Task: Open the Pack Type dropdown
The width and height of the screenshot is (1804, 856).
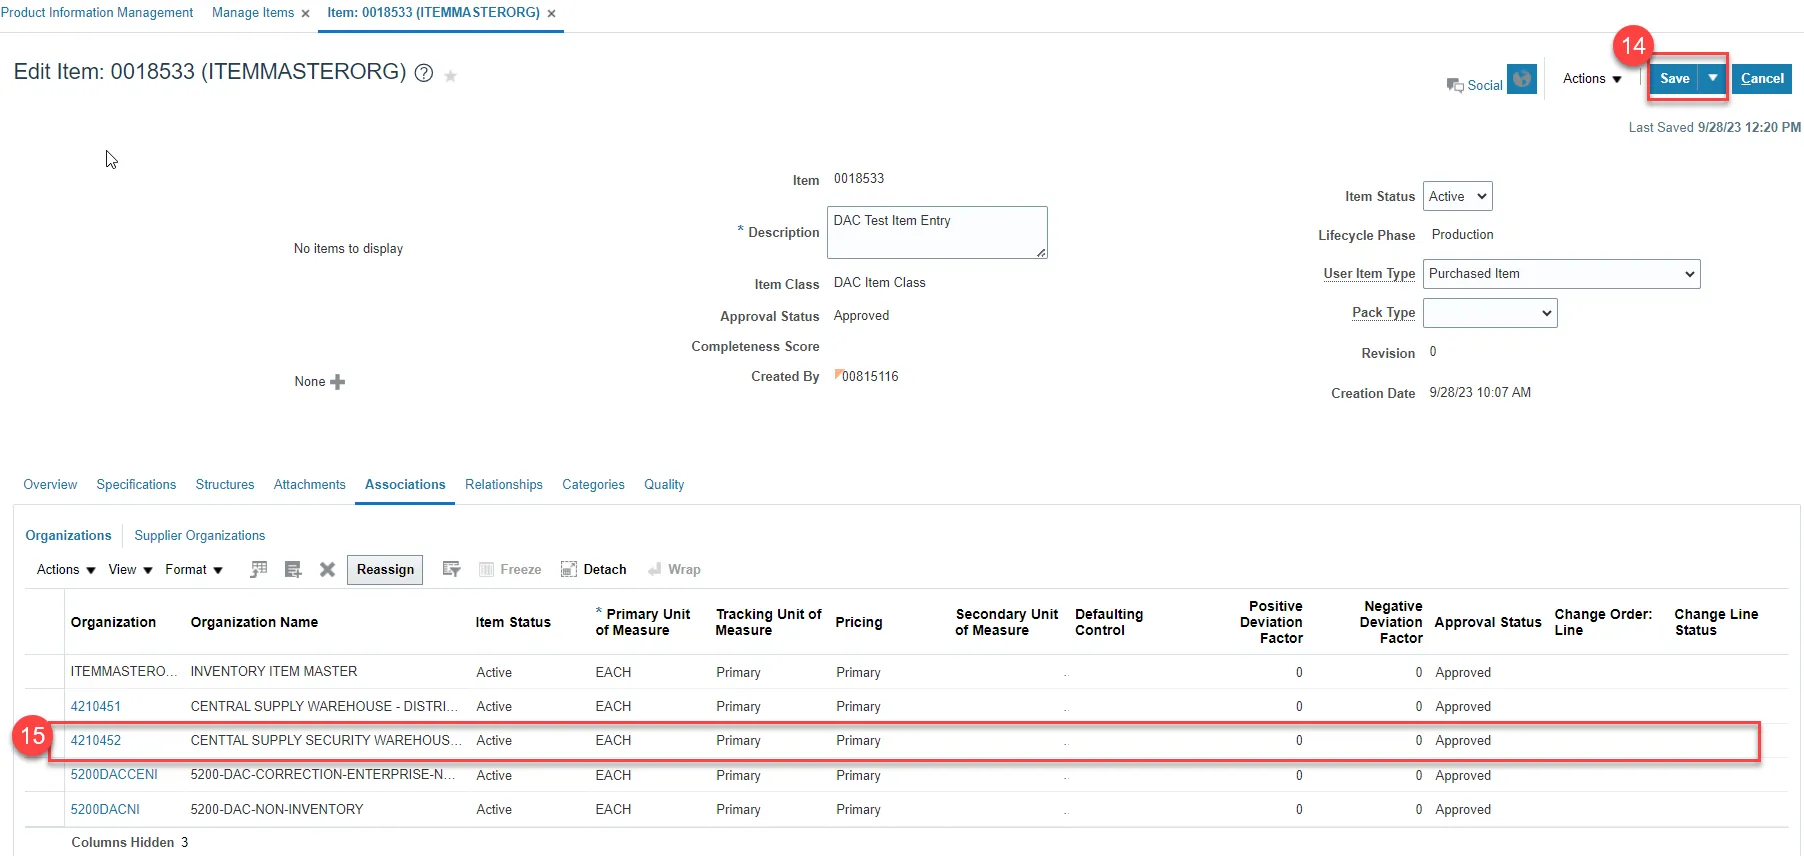Action: click(1490, 313)
